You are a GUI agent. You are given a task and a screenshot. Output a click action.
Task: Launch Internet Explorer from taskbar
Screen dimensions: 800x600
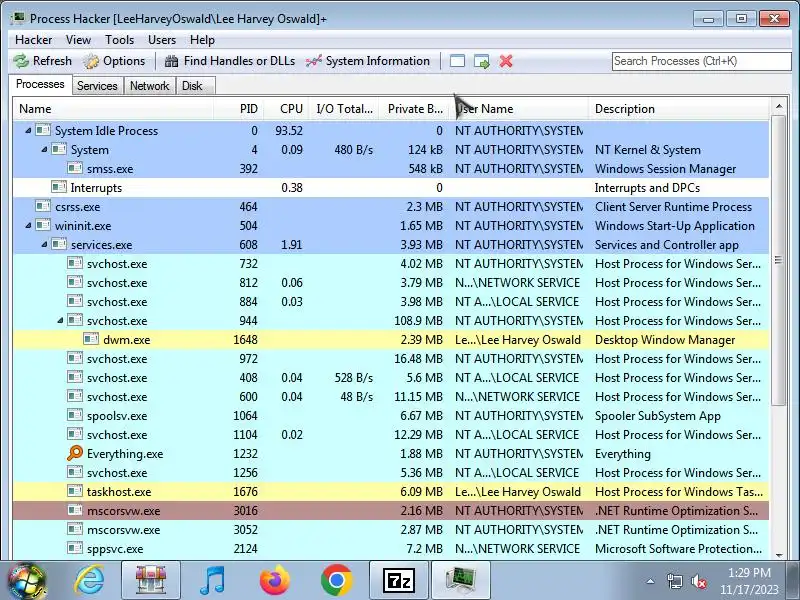click(x=89, y=581)
